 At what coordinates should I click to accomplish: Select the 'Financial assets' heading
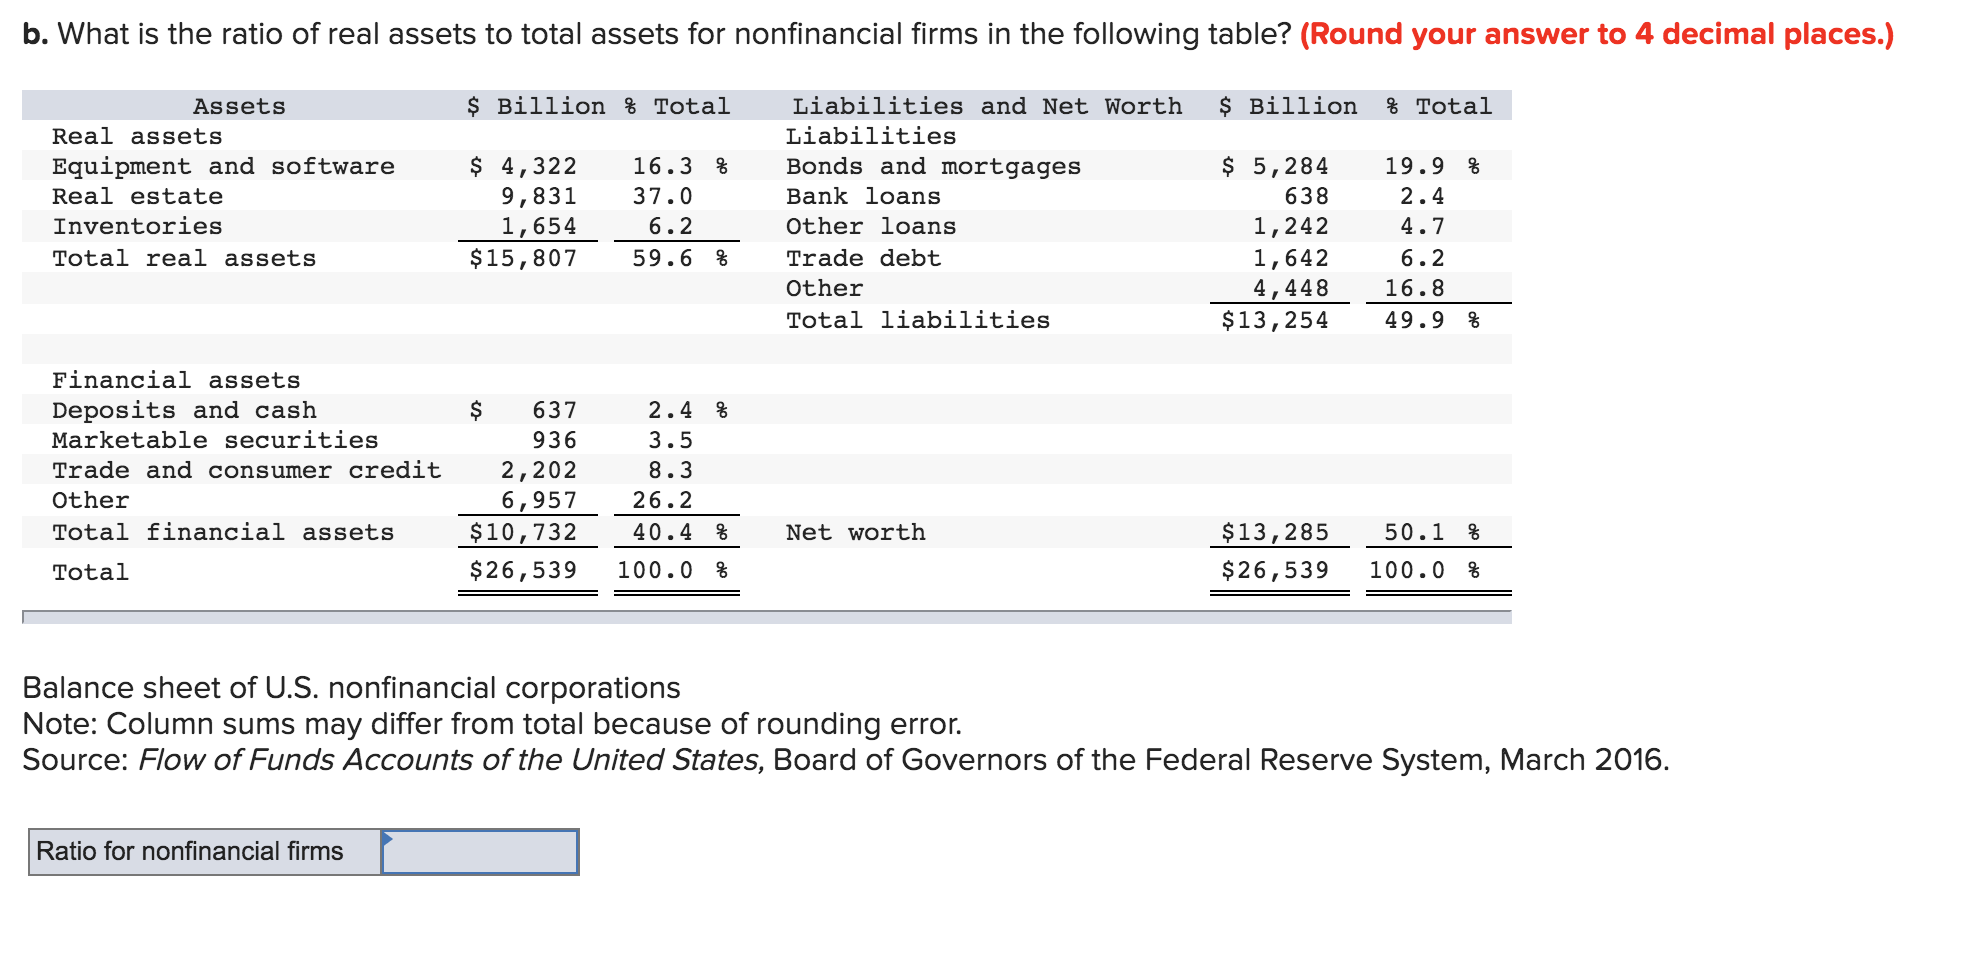pyautogui.click(x=176, y=380)
